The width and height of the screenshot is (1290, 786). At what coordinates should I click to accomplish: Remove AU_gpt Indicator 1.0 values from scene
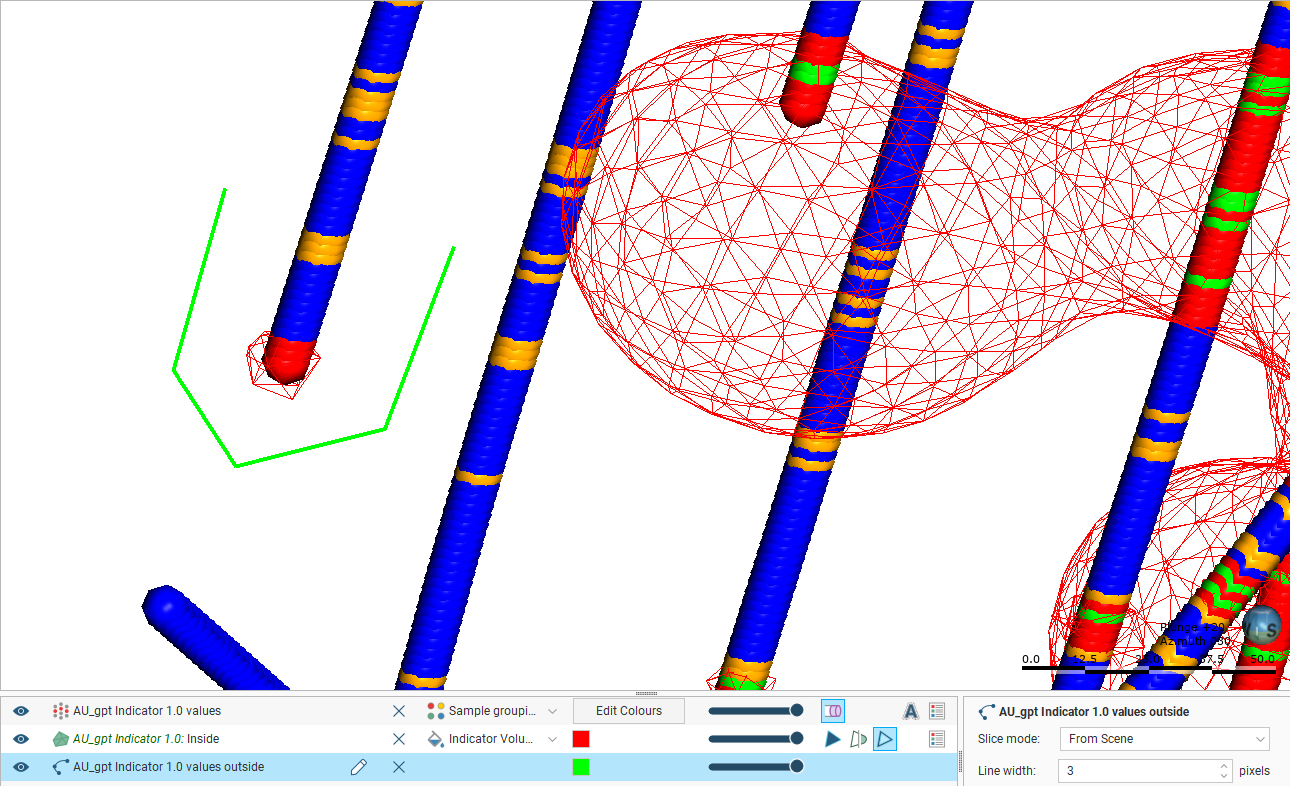point(399,711)
